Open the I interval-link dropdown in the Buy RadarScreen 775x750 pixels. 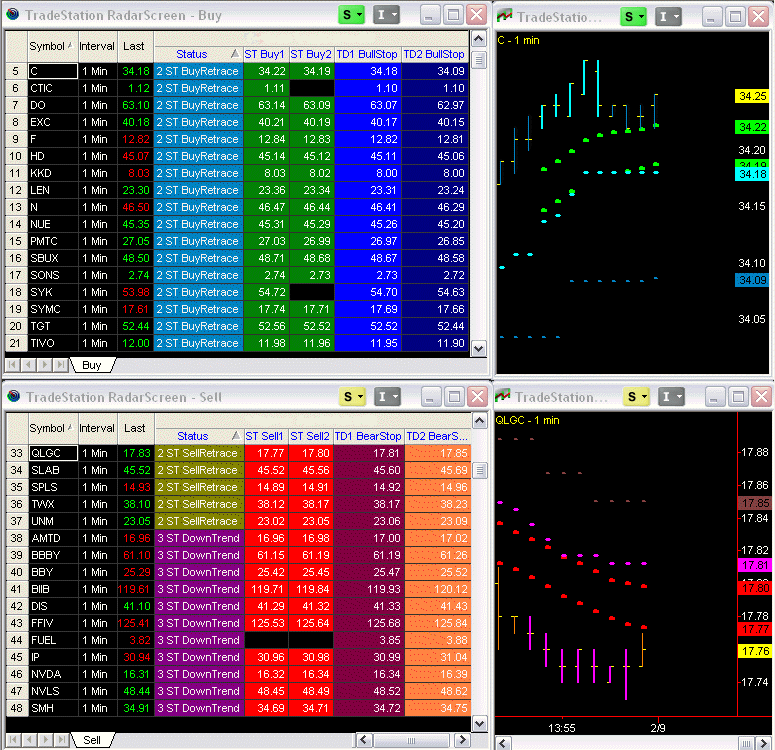click(387, 15)
